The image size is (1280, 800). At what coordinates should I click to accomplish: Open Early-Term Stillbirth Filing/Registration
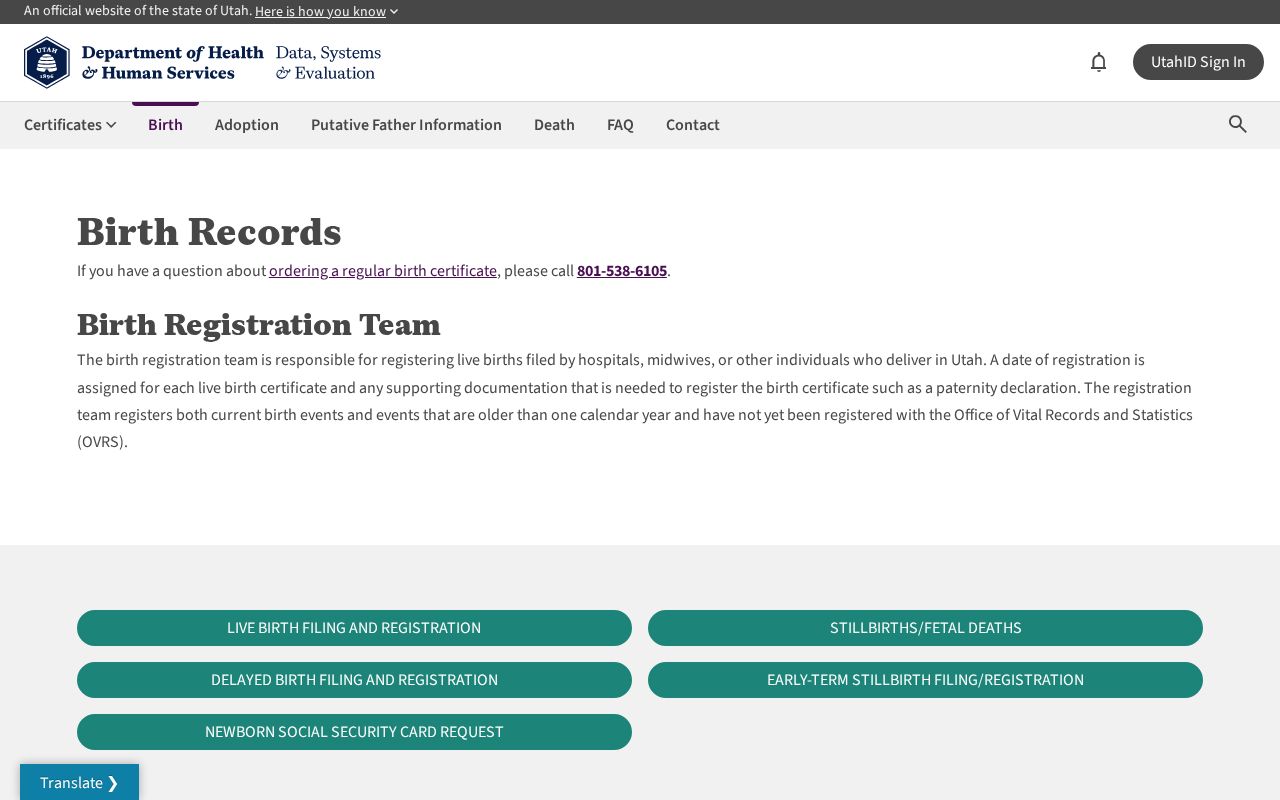click(925, 680)
